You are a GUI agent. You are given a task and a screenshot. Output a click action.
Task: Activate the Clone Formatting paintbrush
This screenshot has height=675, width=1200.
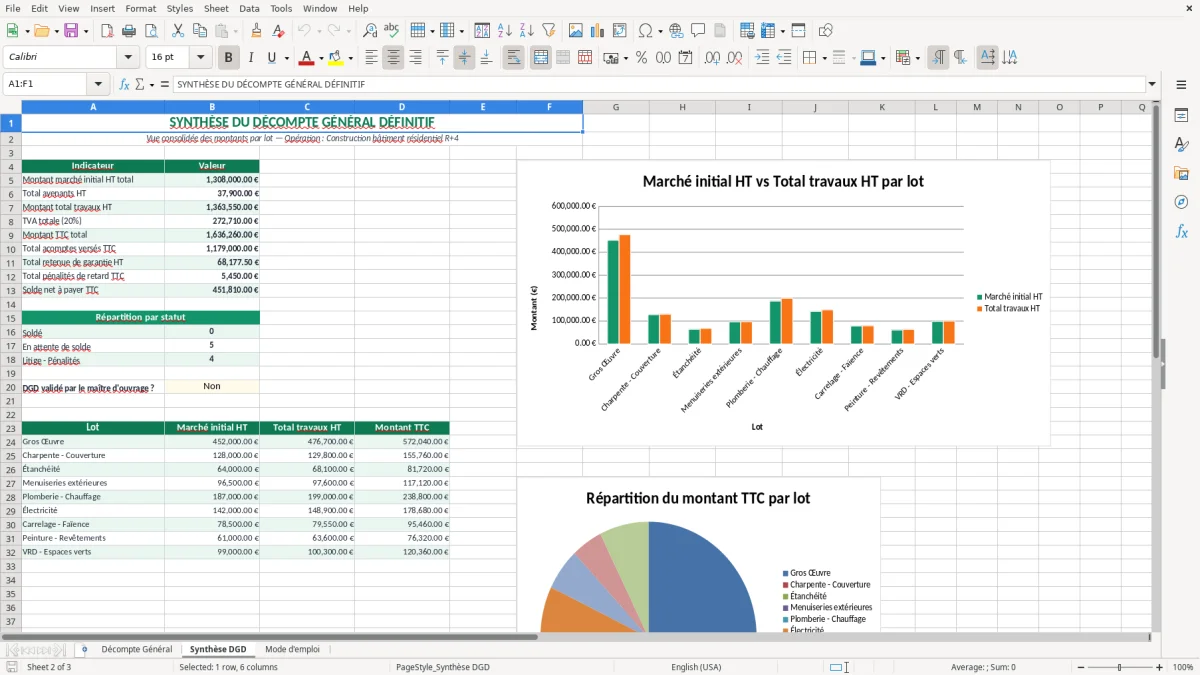click(256, 31)
